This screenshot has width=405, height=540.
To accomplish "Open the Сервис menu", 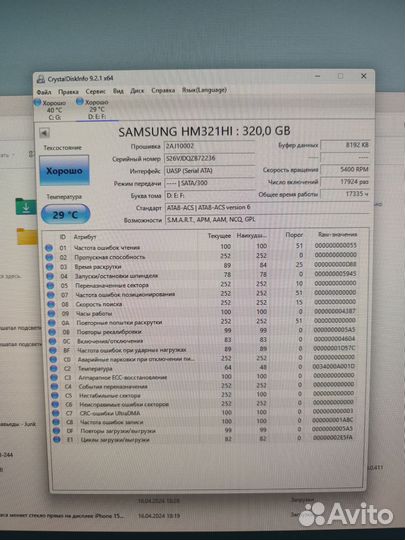I will click(x=95, y=92).
